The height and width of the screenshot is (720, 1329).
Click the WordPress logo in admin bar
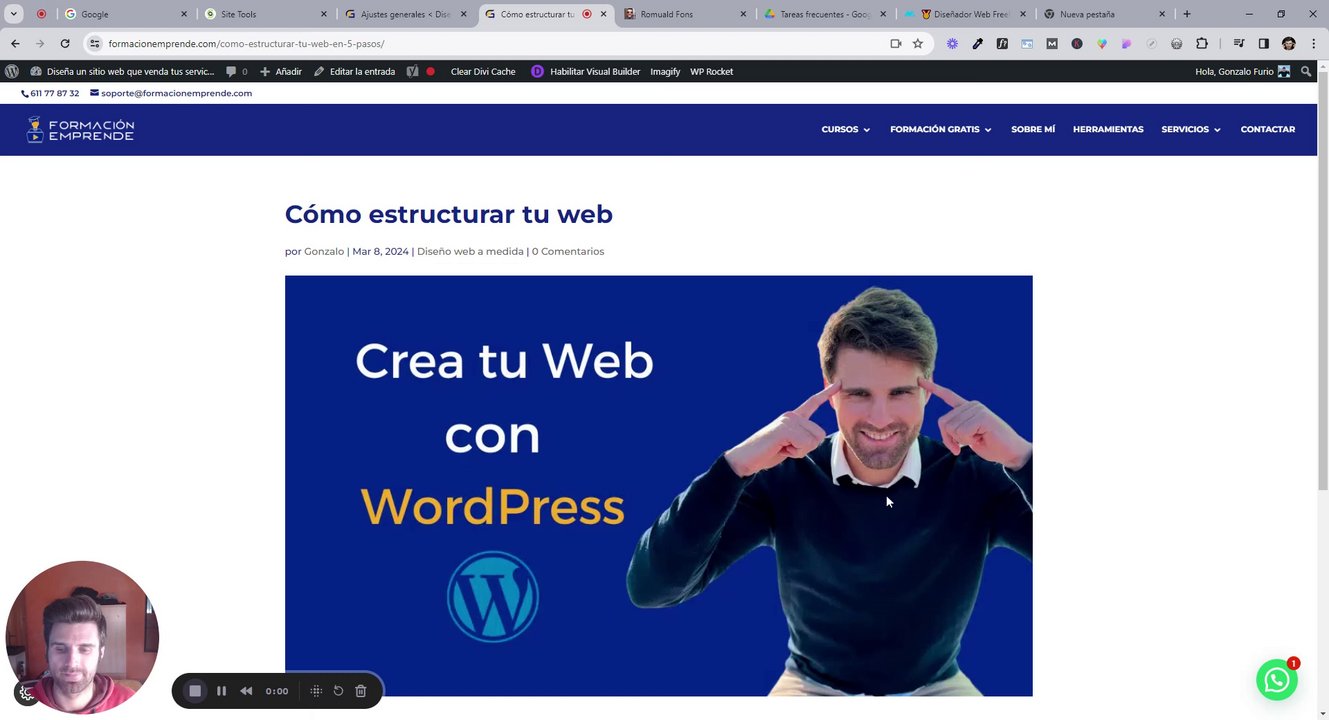[12, 72]
